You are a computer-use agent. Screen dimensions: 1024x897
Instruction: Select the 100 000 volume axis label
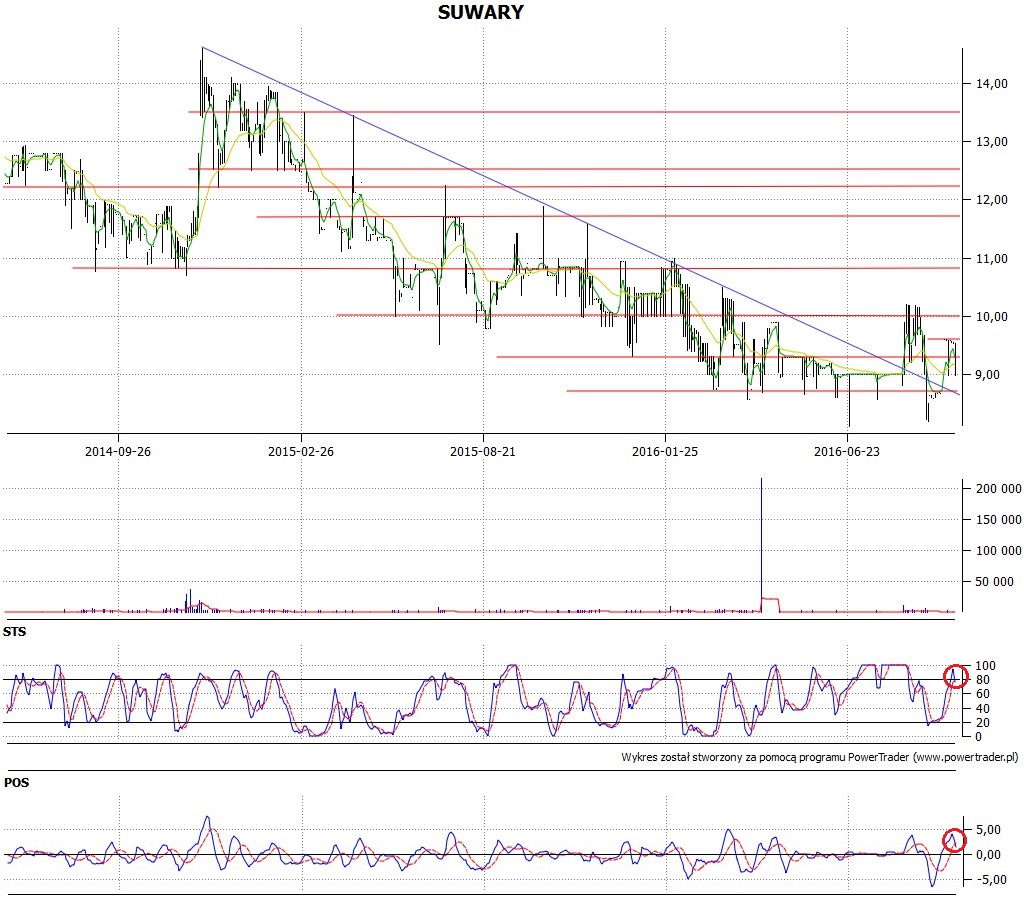coord(999,550)
